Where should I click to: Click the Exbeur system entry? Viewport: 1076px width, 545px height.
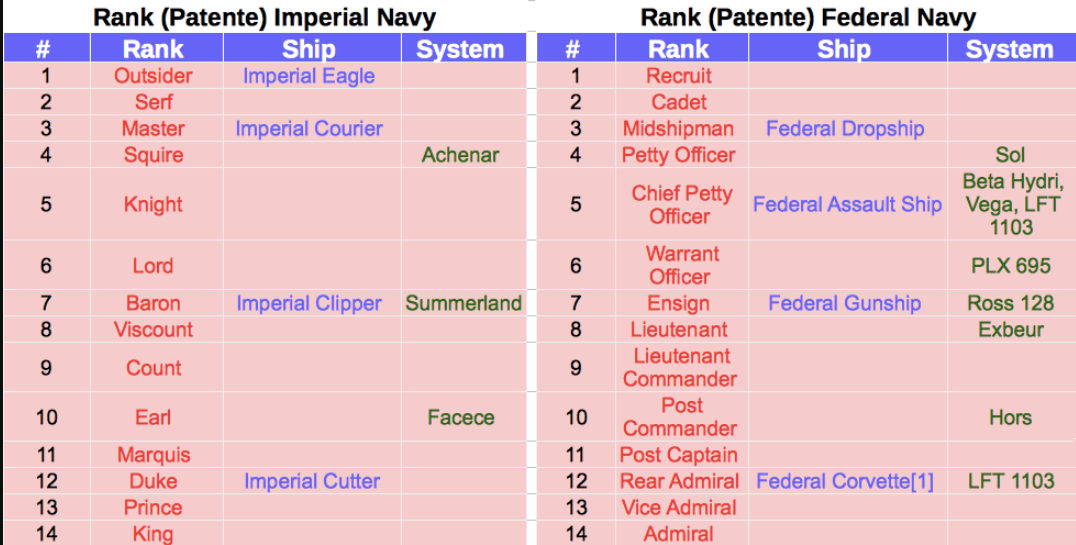[x=1011, y=329]
